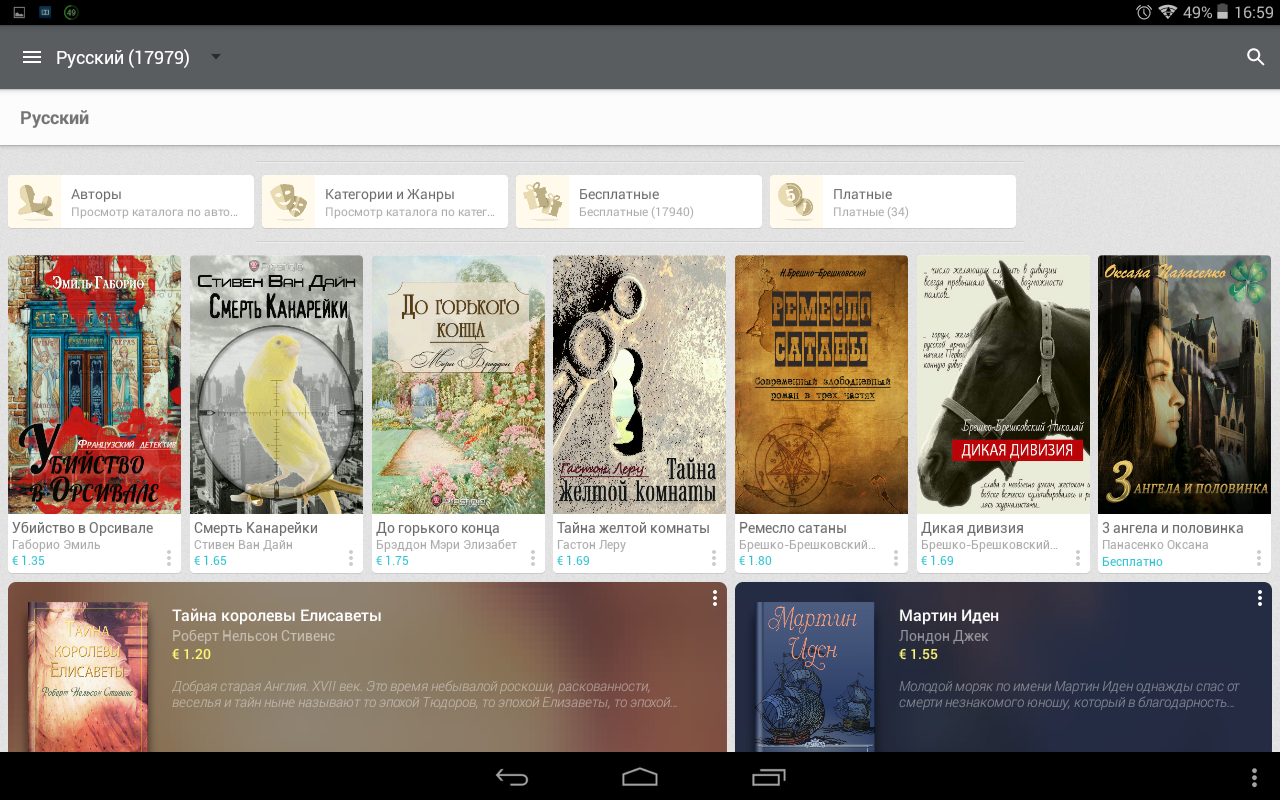
Task: Open Тайна королевы Елисаветы cover thumbnail
Action: [x=88, y=677]
